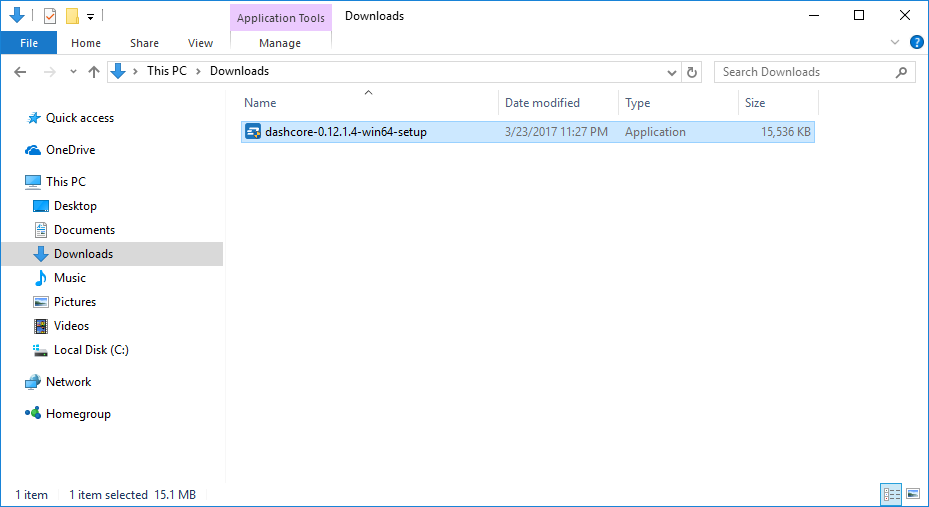The height and width of the screenshot is (507, 929).
Task: Expand the ribbon with the chevron
Action: 895,43
